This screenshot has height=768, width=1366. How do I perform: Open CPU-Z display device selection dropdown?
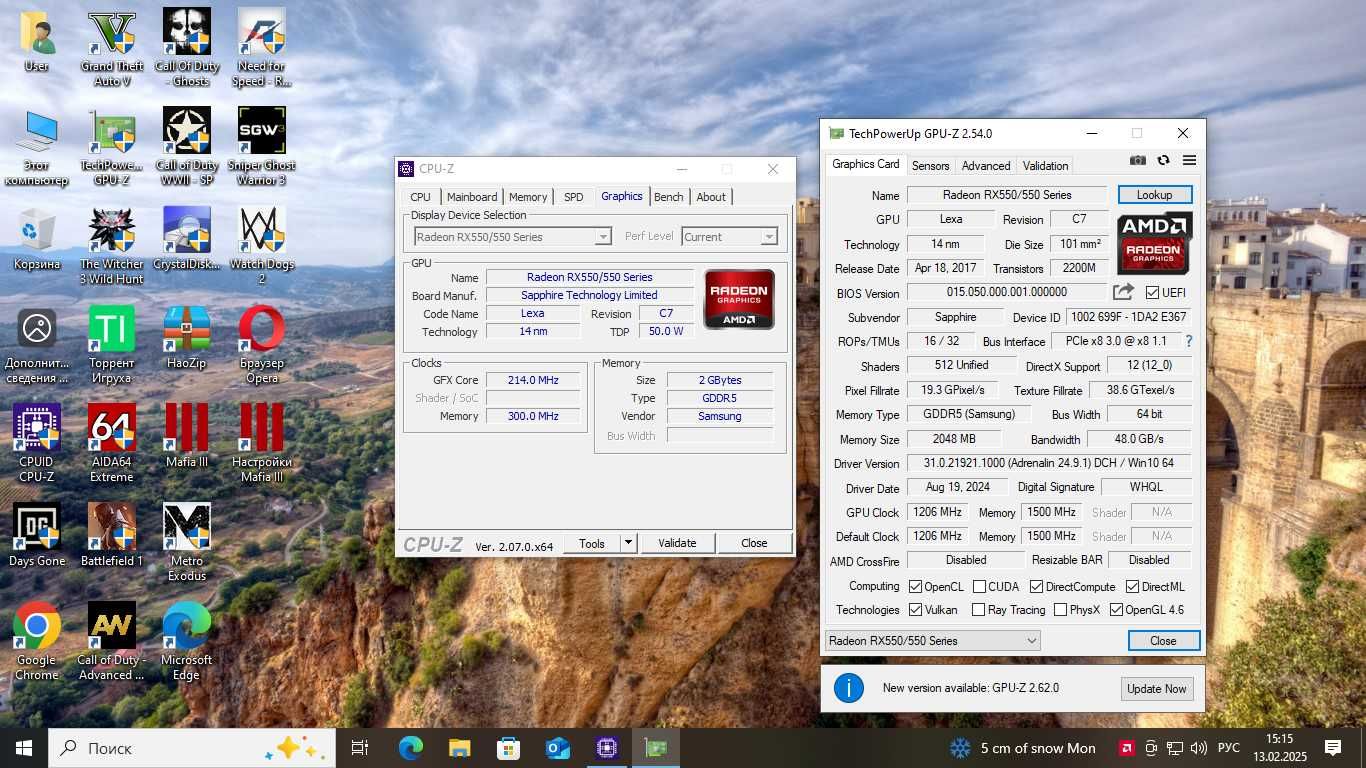pos(513,237)
